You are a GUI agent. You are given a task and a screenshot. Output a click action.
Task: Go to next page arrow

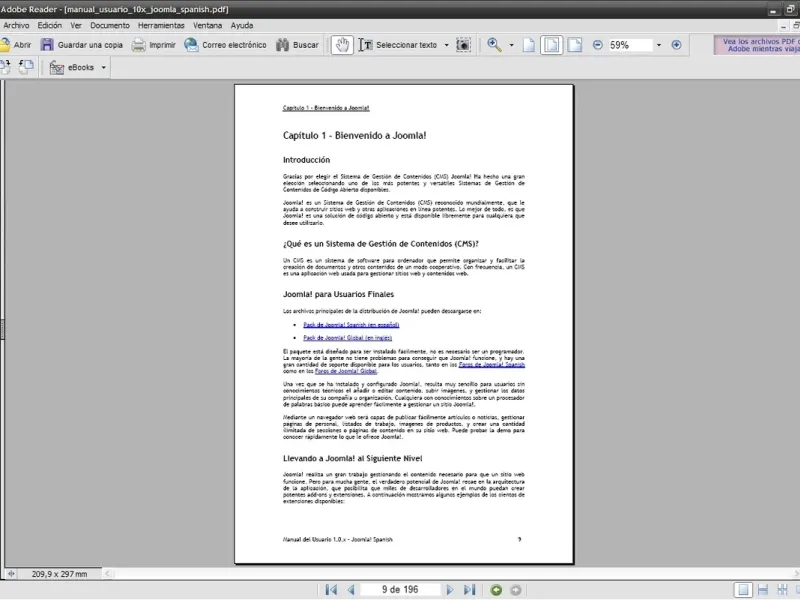(449, 590)
